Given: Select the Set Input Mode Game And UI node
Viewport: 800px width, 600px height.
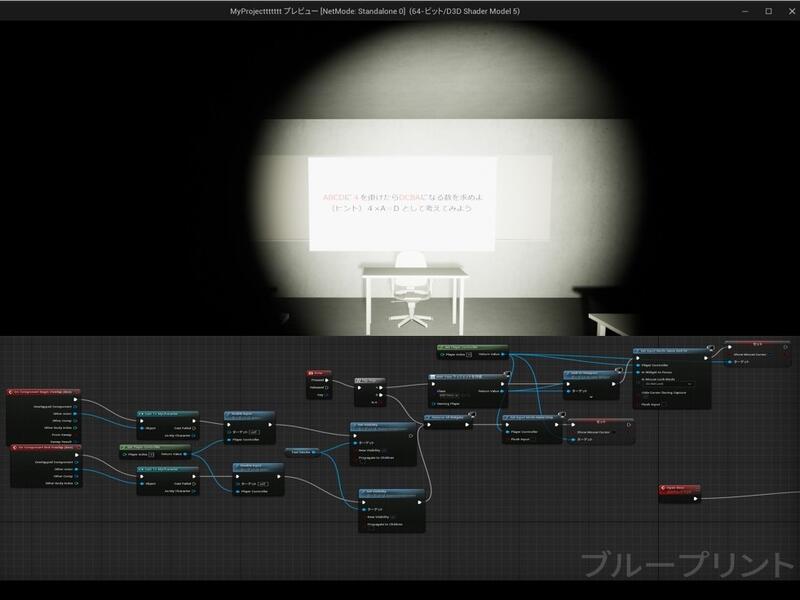Looking at the screenshot, I should tap(671, 352).
